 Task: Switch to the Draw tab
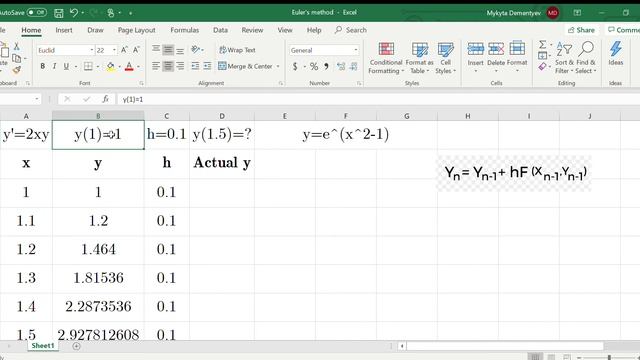[95, 30]
